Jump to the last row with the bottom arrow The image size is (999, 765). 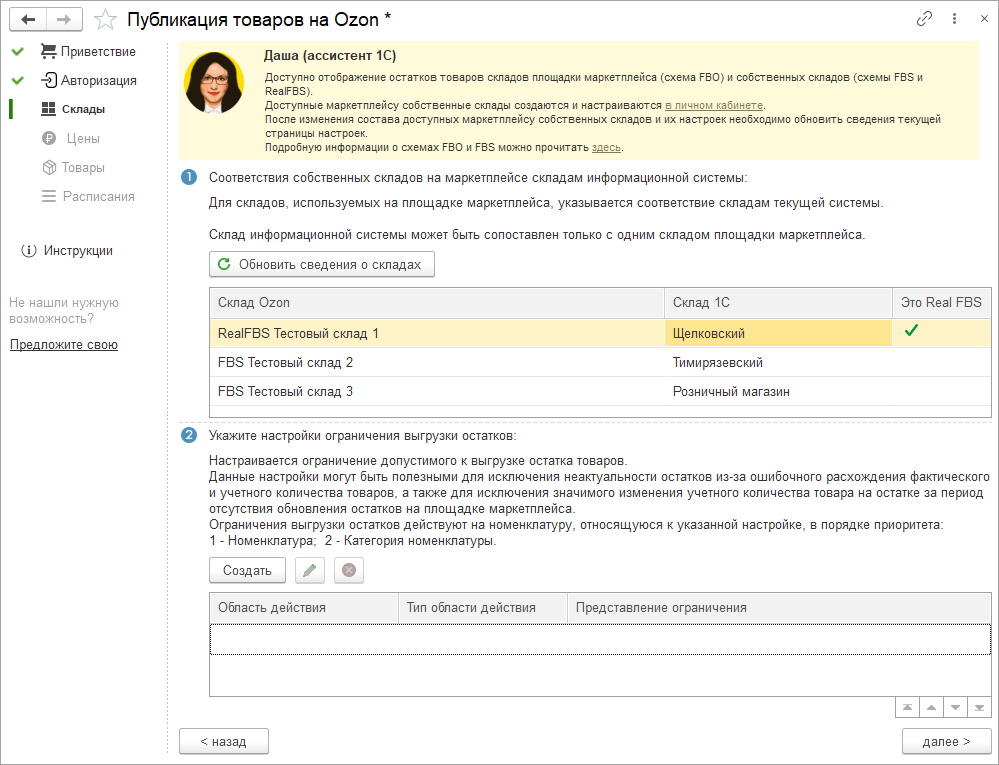(x=979, y=708)
